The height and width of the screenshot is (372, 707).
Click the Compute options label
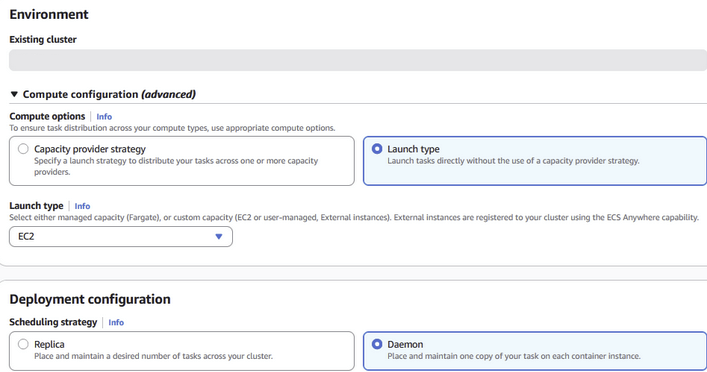pyautogui.click(x=47, y=116)
